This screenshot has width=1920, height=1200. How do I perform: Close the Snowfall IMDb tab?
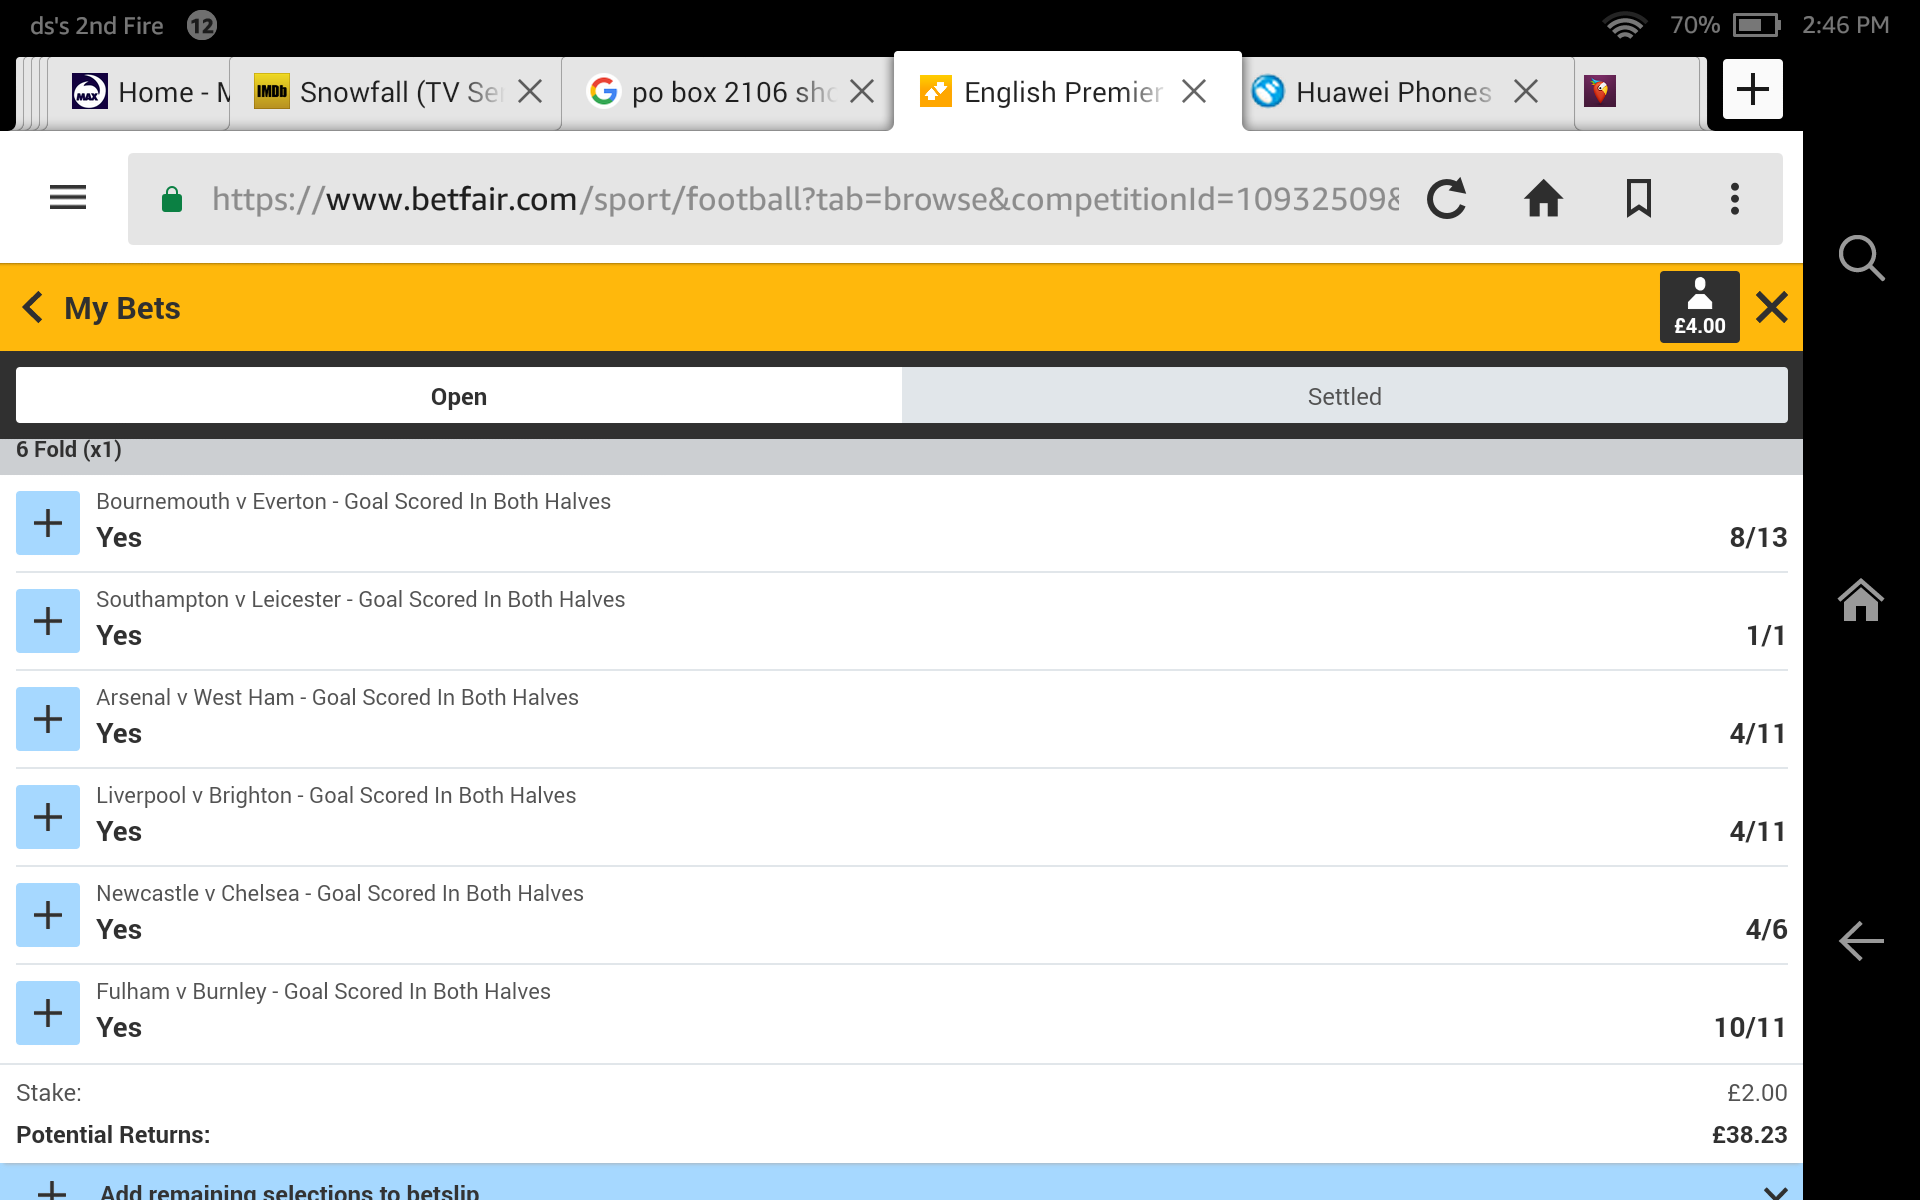531,92
